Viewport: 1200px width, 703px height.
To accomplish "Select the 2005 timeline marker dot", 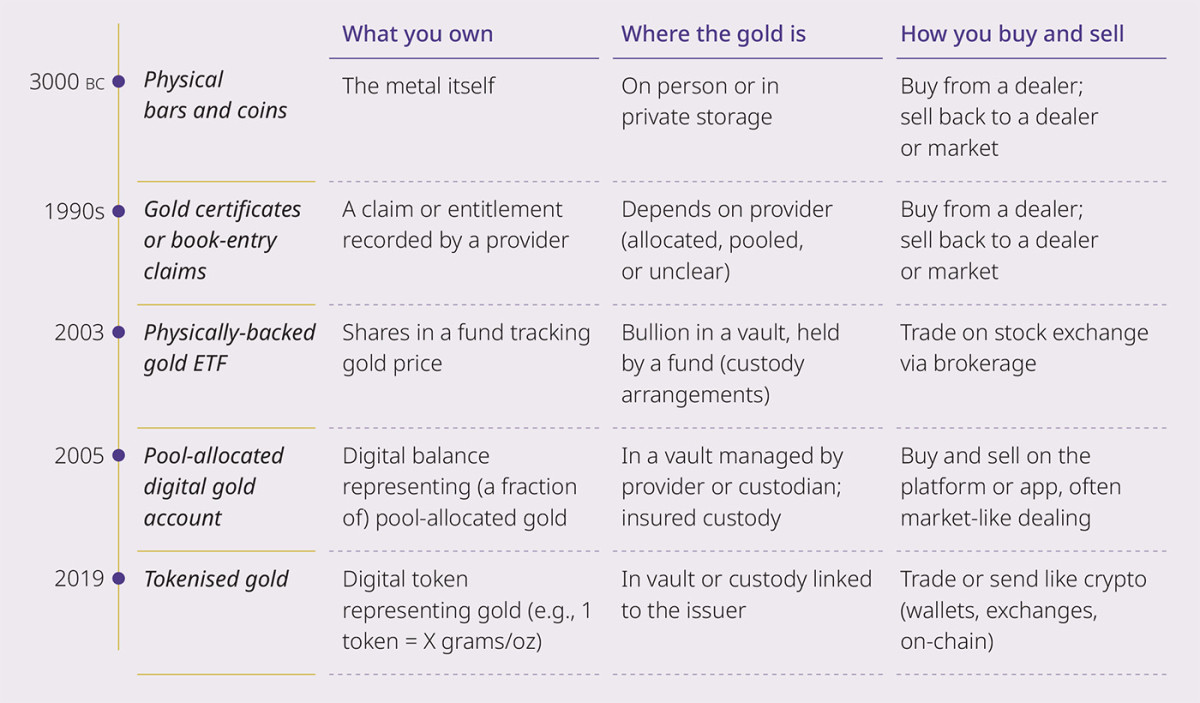I will pos(119,456).
